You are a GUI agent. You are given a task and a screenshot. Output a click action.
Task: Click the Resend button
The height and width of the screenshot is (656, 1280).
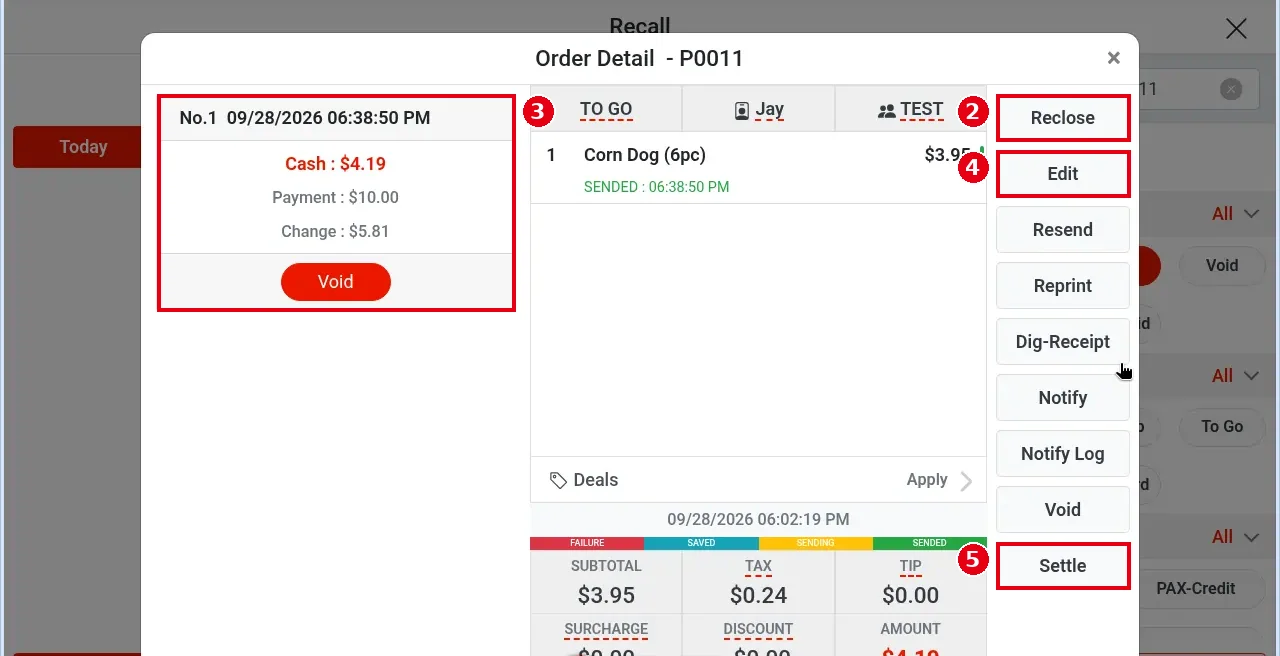(x=1063, y=230)
